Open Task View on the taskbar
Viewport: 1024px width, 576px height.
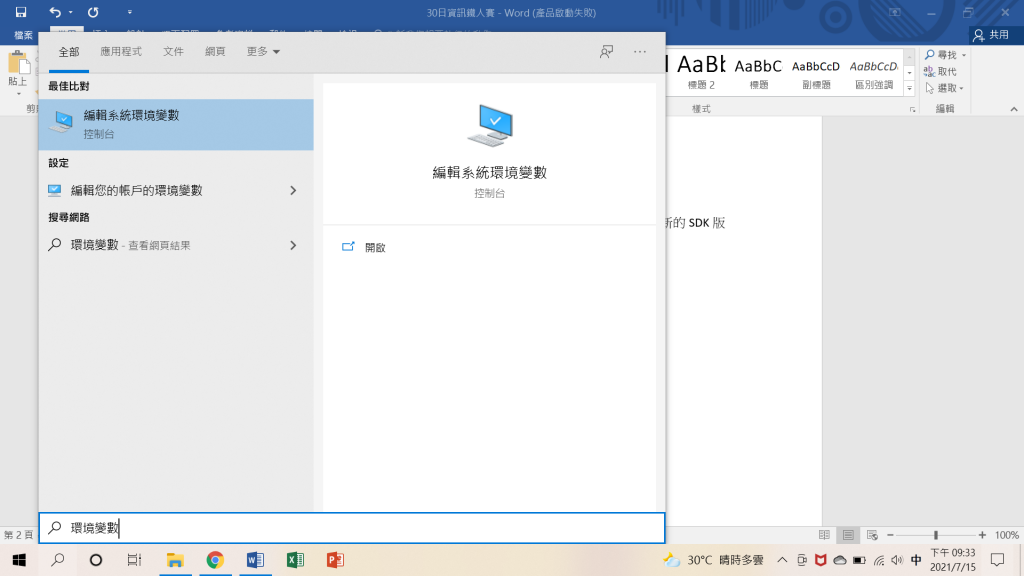(x=135, y=560)
